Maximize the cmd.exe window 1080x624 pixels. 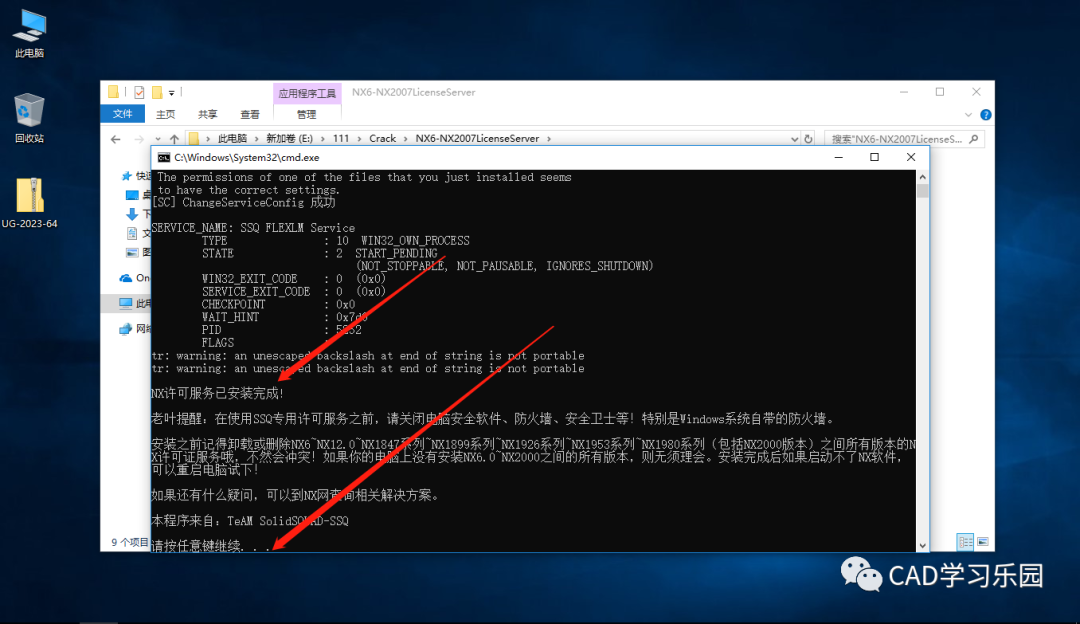point(875,158)
